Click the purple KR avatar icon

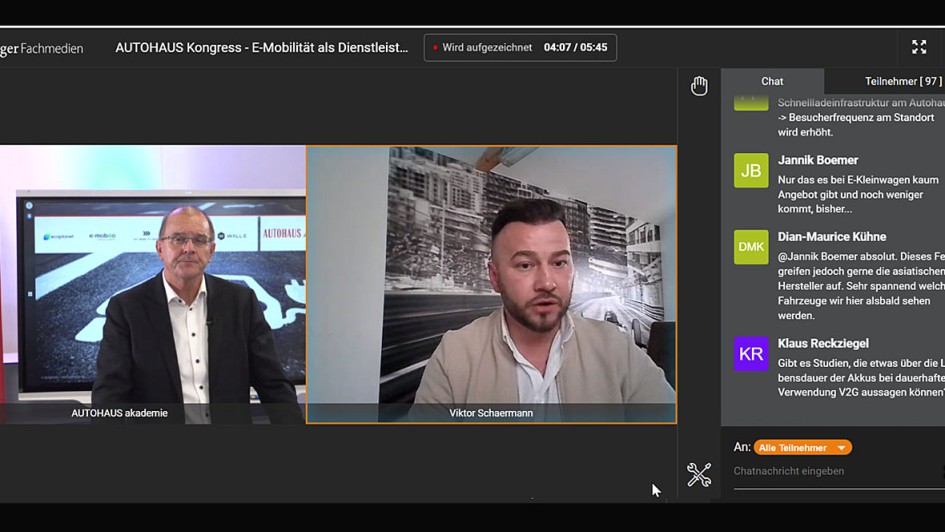[x=751, y=354]
